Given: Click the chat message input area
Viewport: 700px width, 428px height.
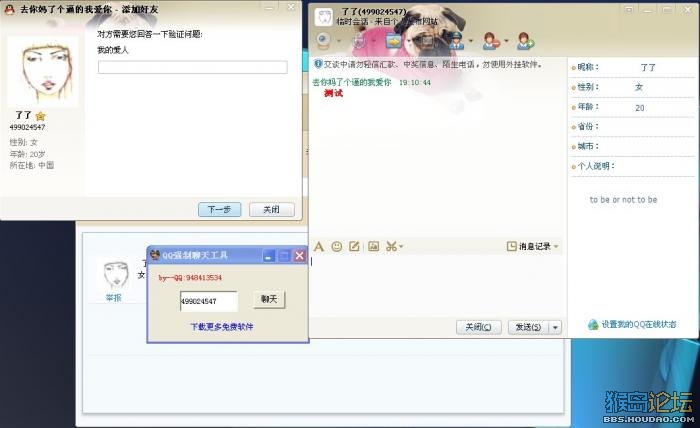Looking at the screenshot, I should click(436, 286).
